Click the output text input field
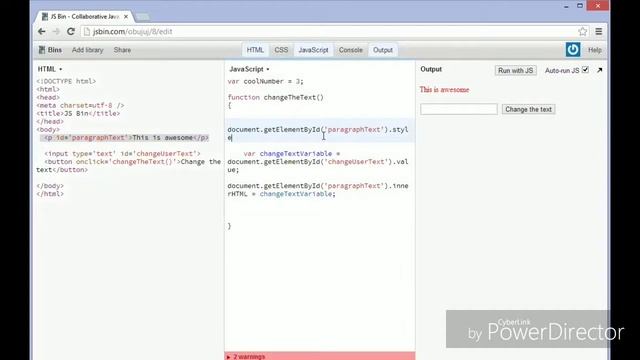The width and height of the screenshot is (640, 360). coord(459,109)
